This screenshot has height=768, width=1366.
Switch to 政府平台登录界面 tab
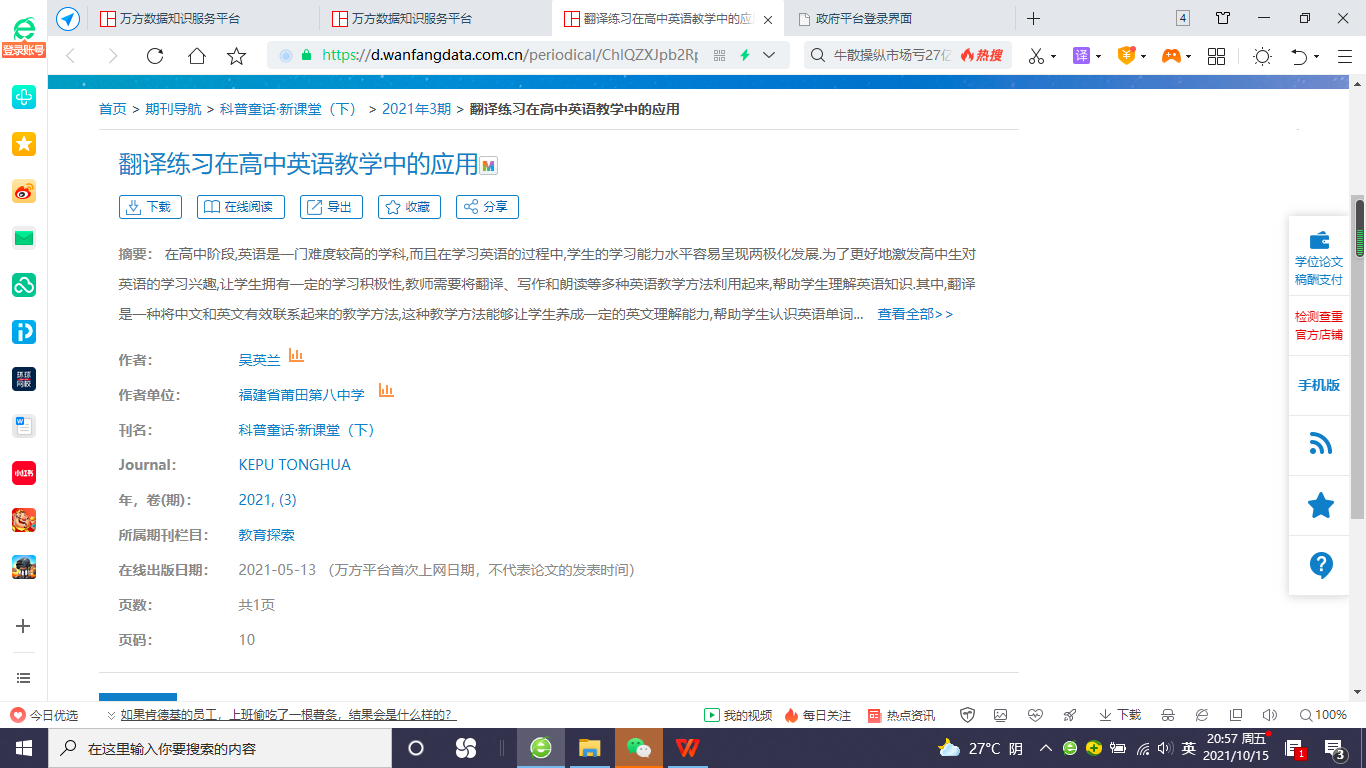[x=899, y=18]
